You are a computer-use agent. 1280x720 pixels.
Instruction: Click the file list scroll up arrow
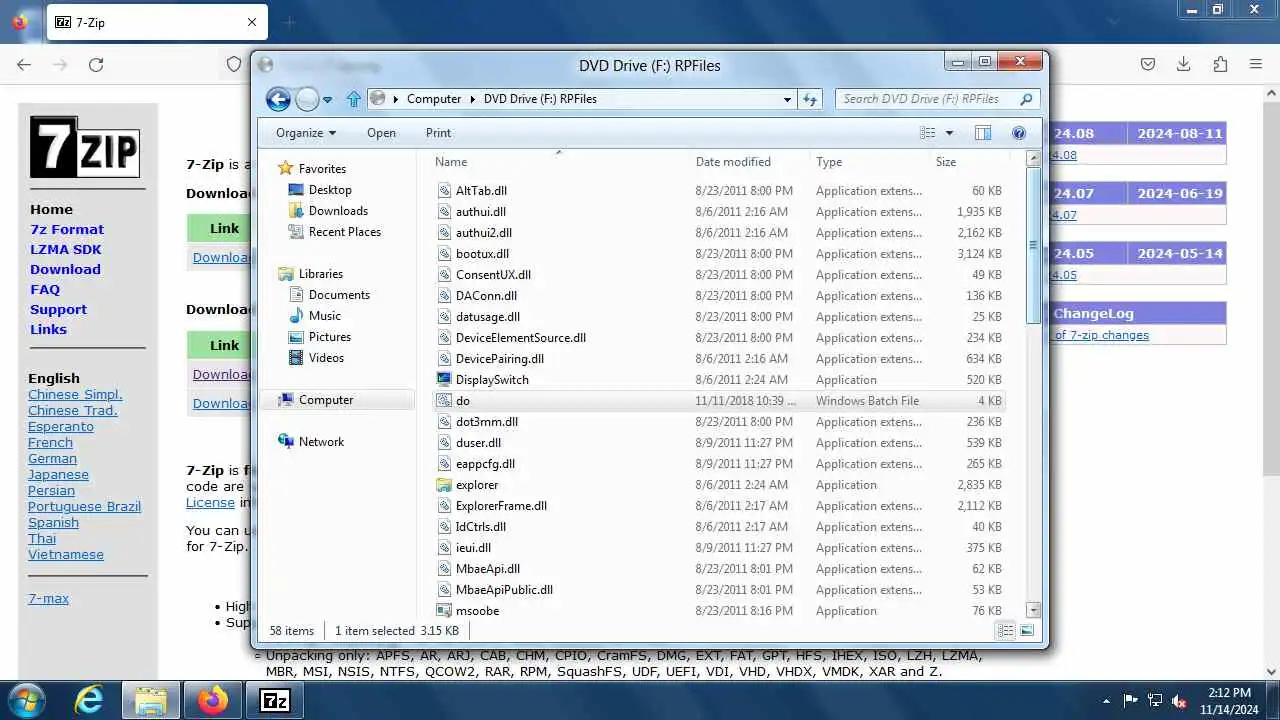click(x=1033, y=158)
